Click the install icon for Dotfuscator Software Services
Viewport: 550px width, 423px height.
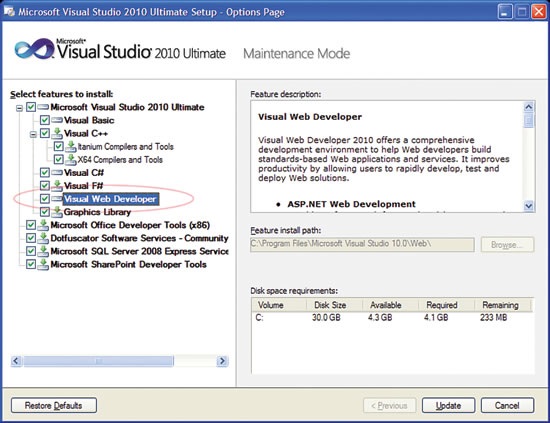(43, 238)
